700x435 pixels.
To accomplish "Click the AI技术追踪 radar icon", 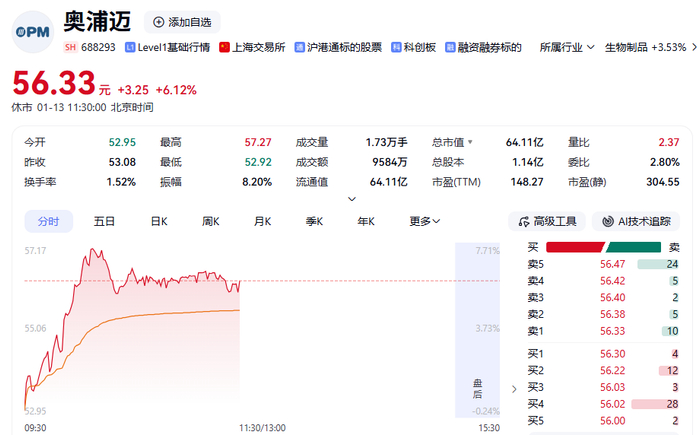I will (x=608, y=222).
